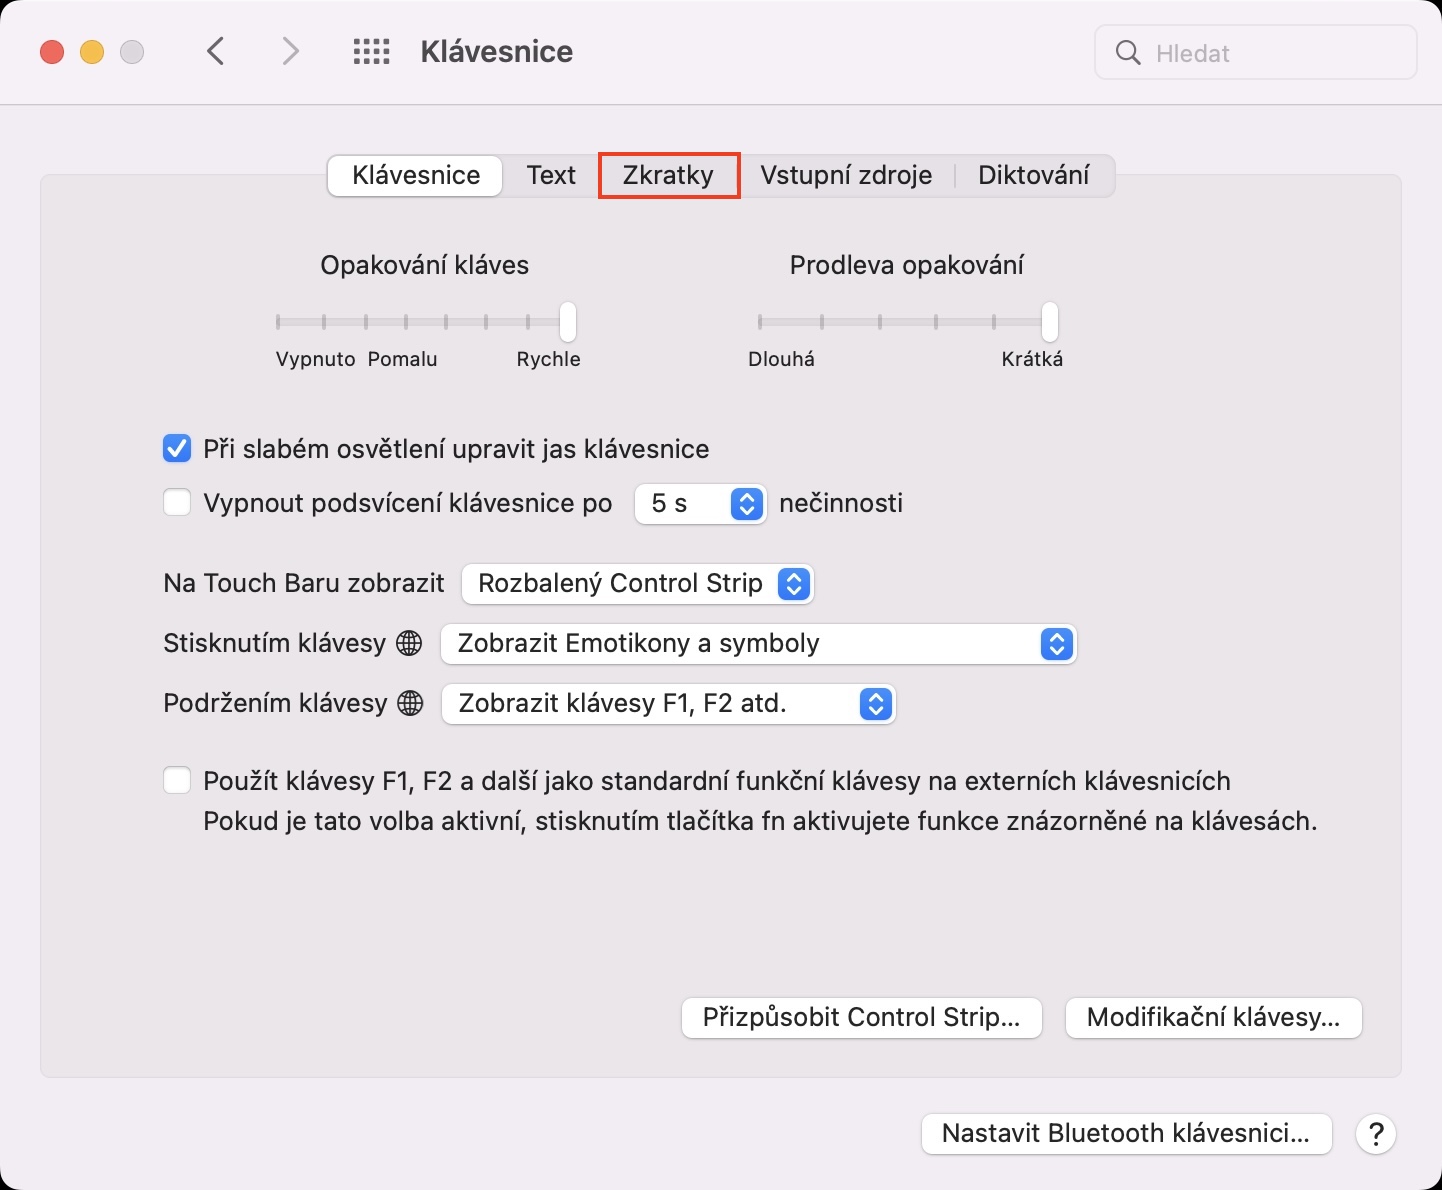Expand Zobrazit Emotikony a symboly dropdown

tap(758, 643)
